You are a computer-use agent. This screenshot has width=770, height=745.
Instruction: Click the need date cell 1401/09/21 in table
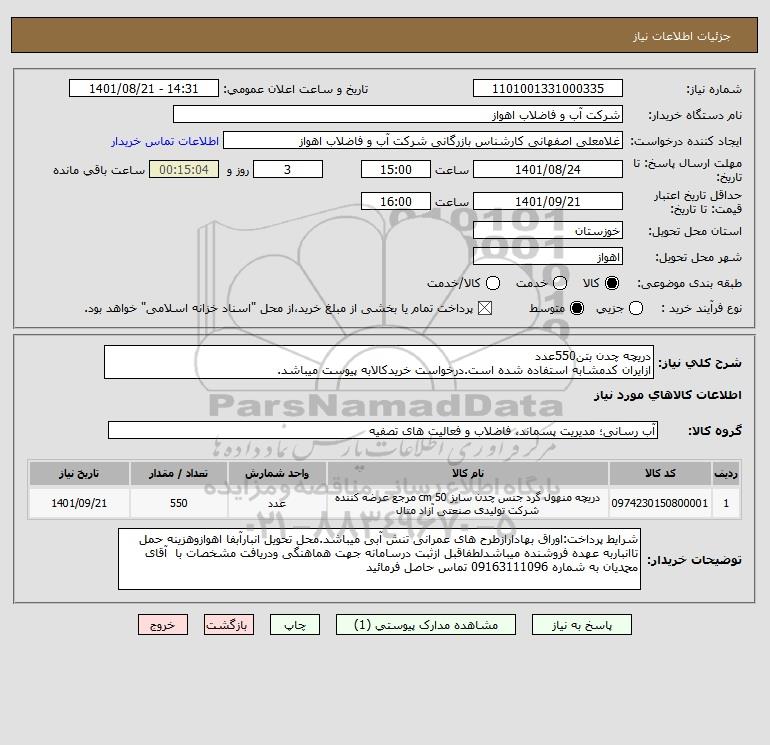point(79,503)
